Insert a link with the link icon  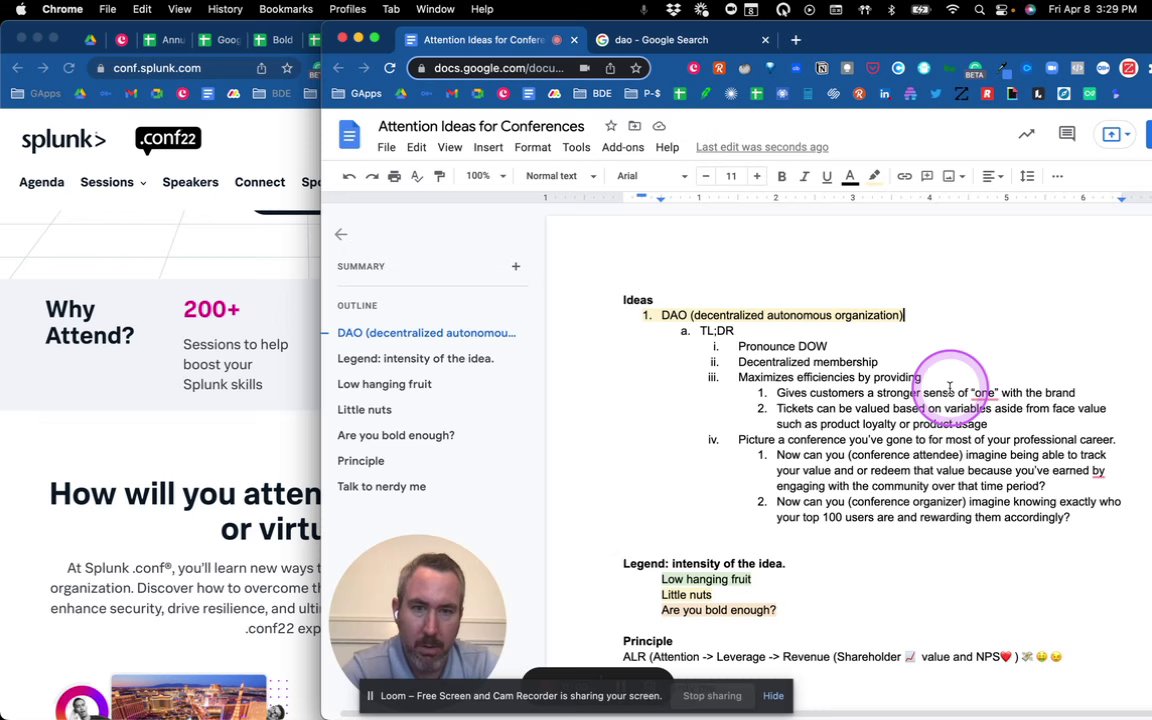click(904, 176)
